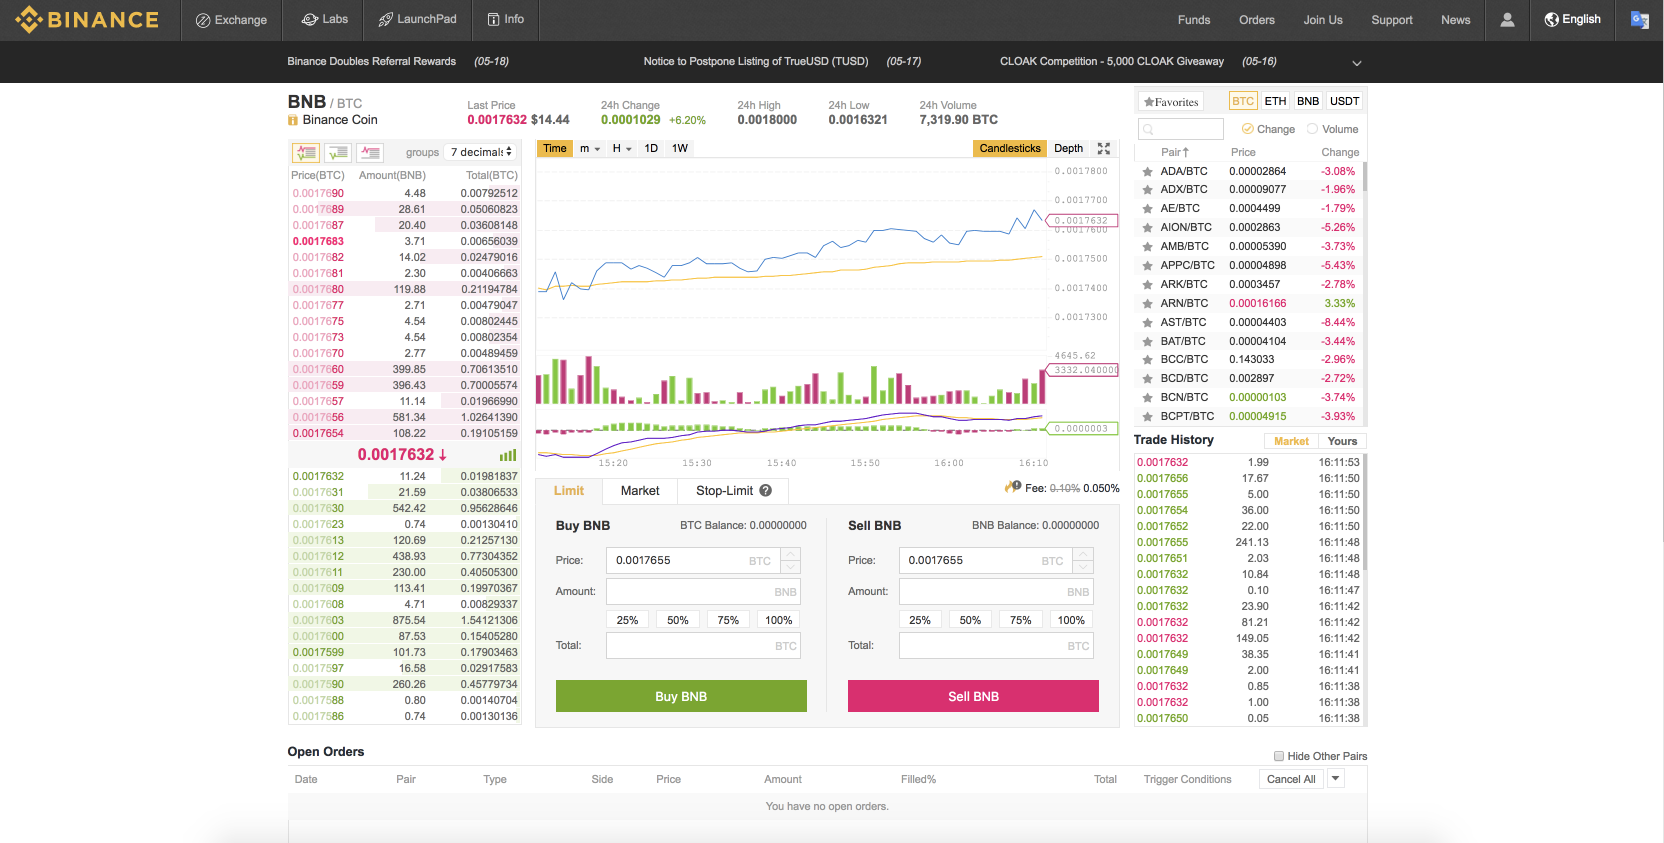Viewport: 1664px width, 843px height.
Task: Click the Google Translate icon
Action: [x=1640, y=20]
